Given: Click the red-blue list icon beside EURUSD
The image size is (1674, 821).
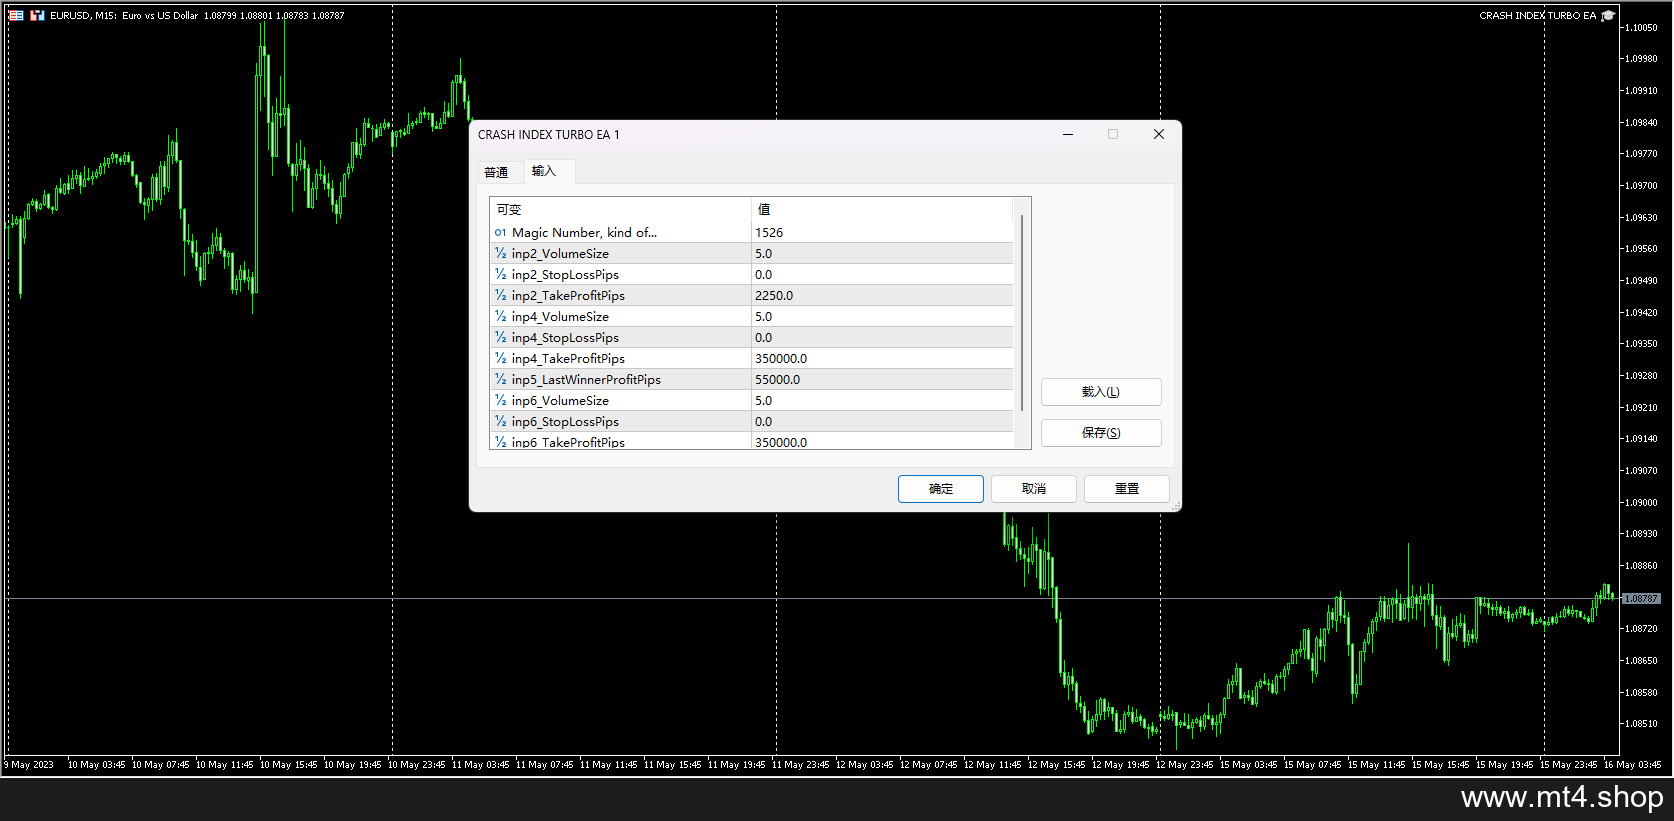Looking at the screenshot, I should point(16,15).
